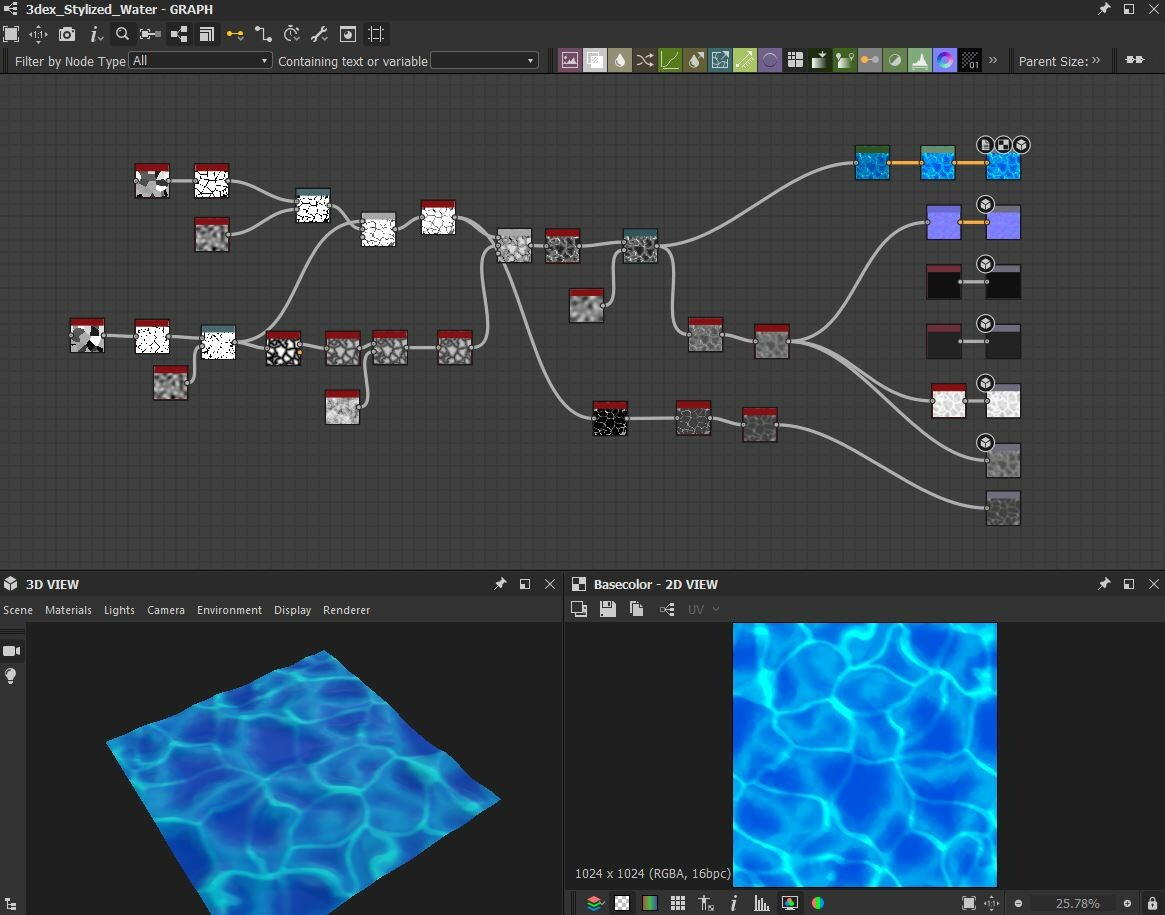Open display settings icon in 2D view bar
The height and width of the screenshot is (915, 1165).
point(790,902)
